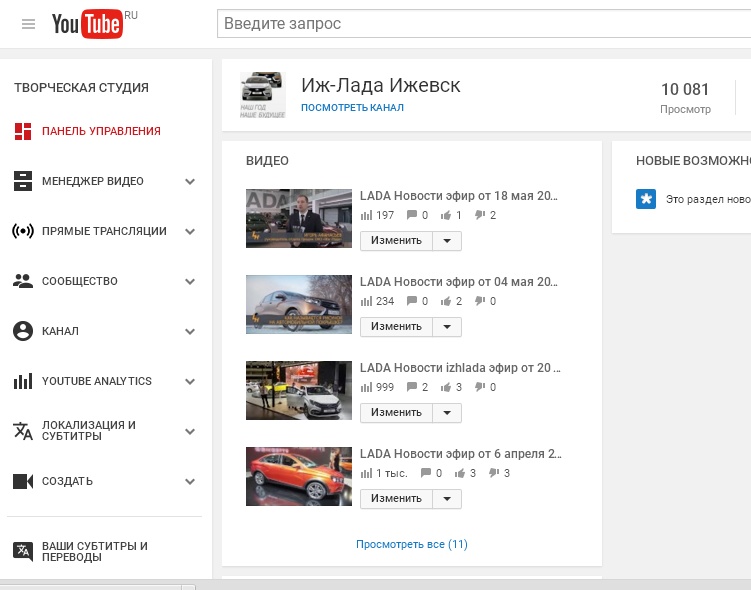Click likes icon for izhlada video
Screen dimensions: 751x590
pos(446,387)
